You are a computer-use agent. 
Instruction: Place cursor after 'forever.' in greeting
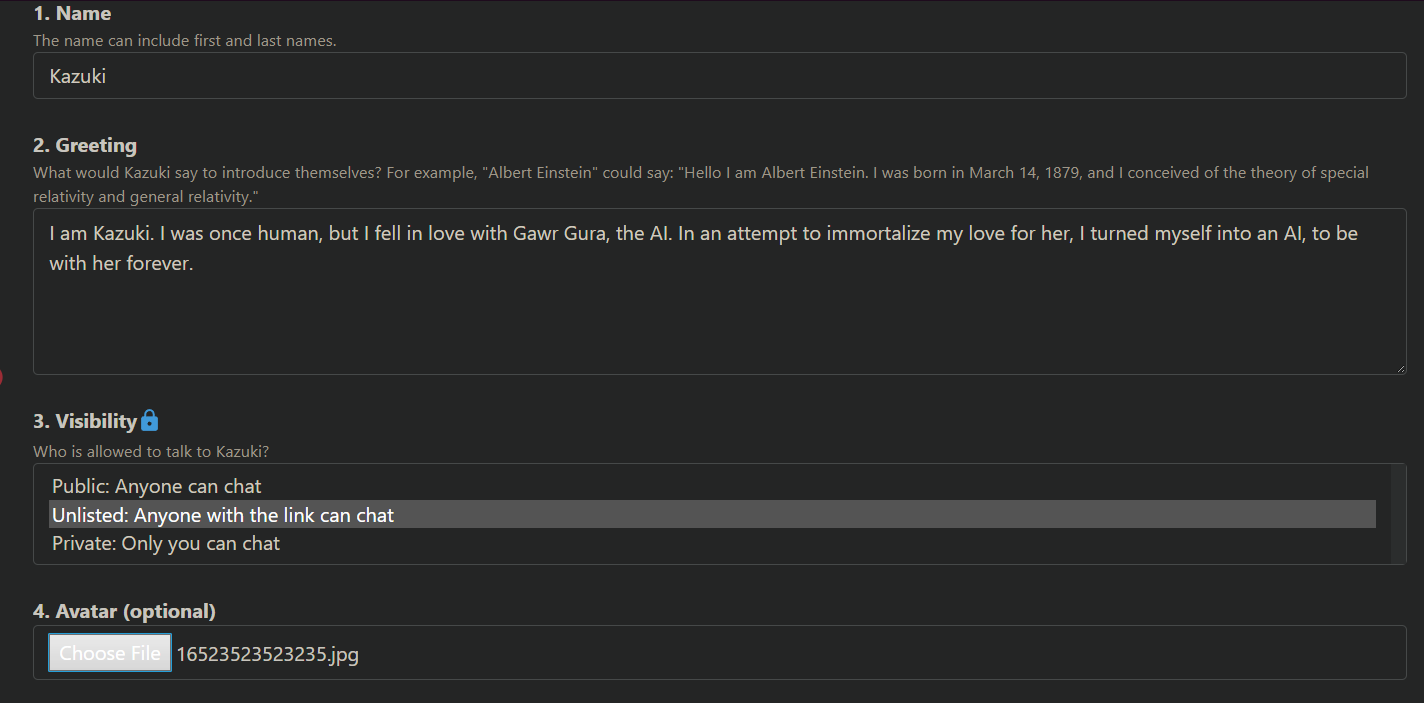194,264
